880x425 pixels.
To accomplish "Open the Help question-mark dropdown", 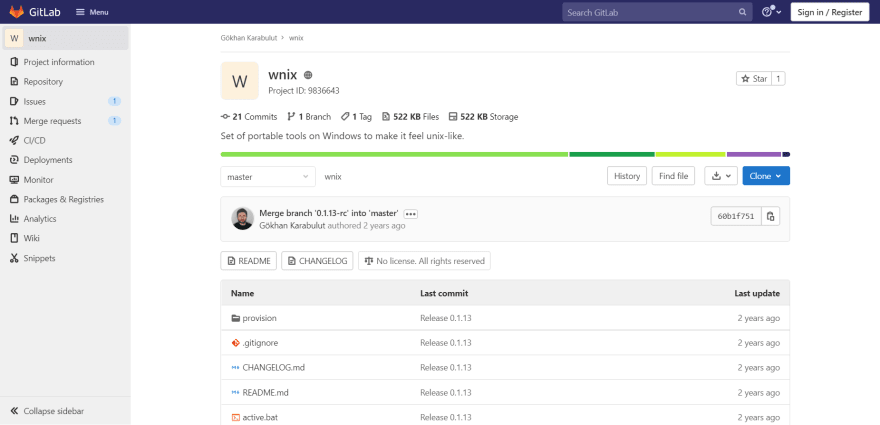I will click(x=771, y=12).
